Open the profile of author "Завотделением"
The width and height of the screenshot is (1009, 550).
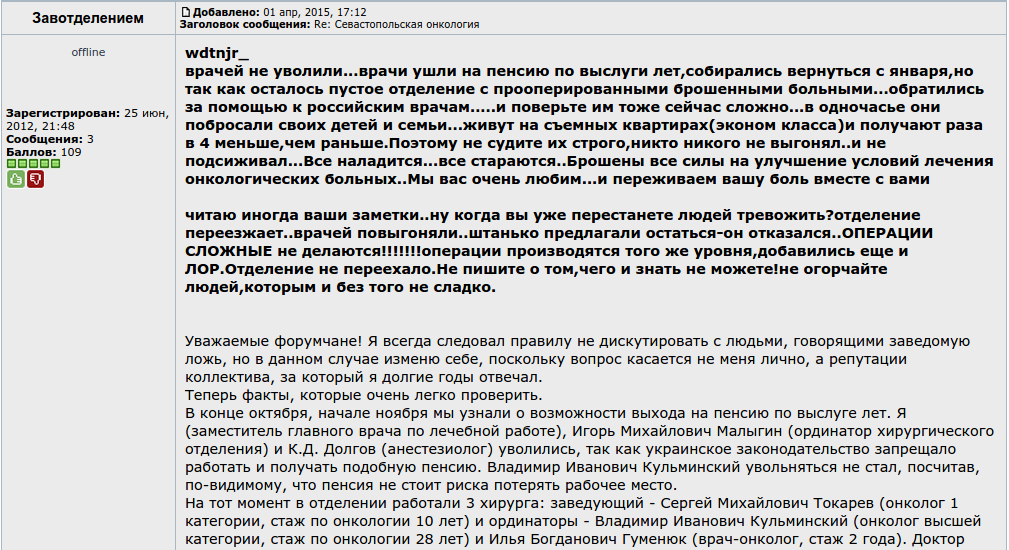point(88,18)
